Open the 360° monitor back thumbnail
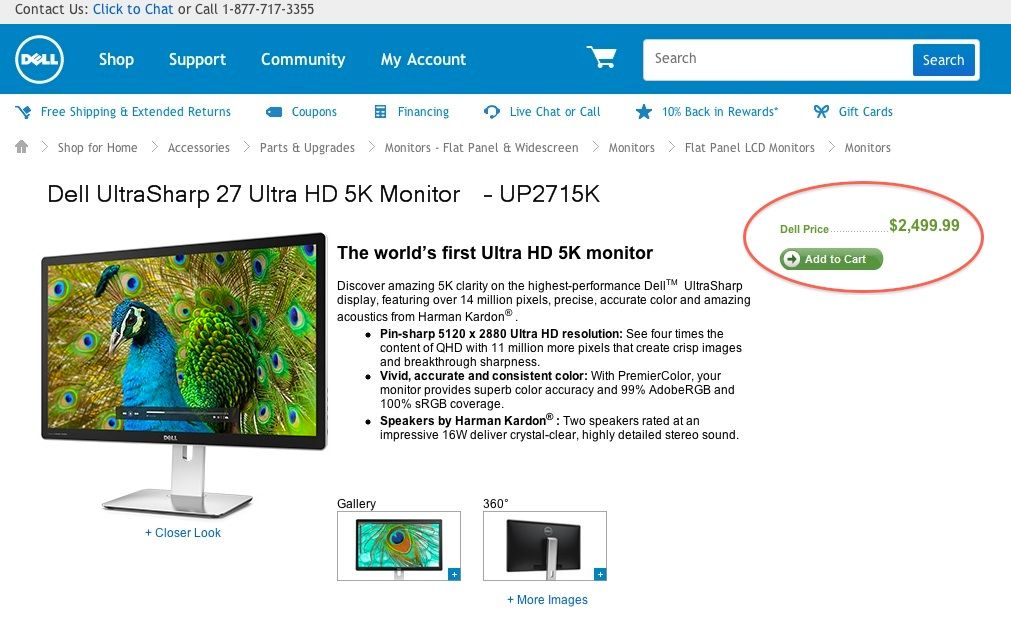The image size is (1011, 618). coord(545,546)
